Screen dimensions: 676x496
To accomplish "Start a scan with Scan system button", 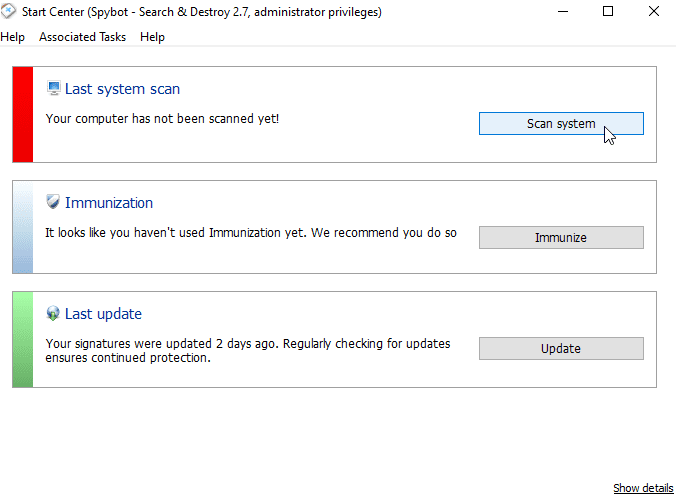I will tap(561, 124).
